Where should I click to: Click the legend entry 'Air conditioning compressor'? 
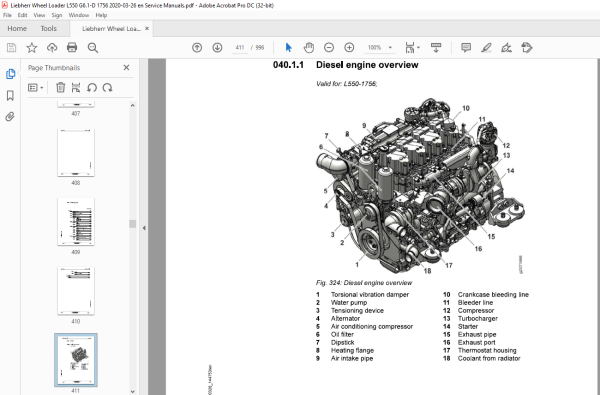point(372,326)
